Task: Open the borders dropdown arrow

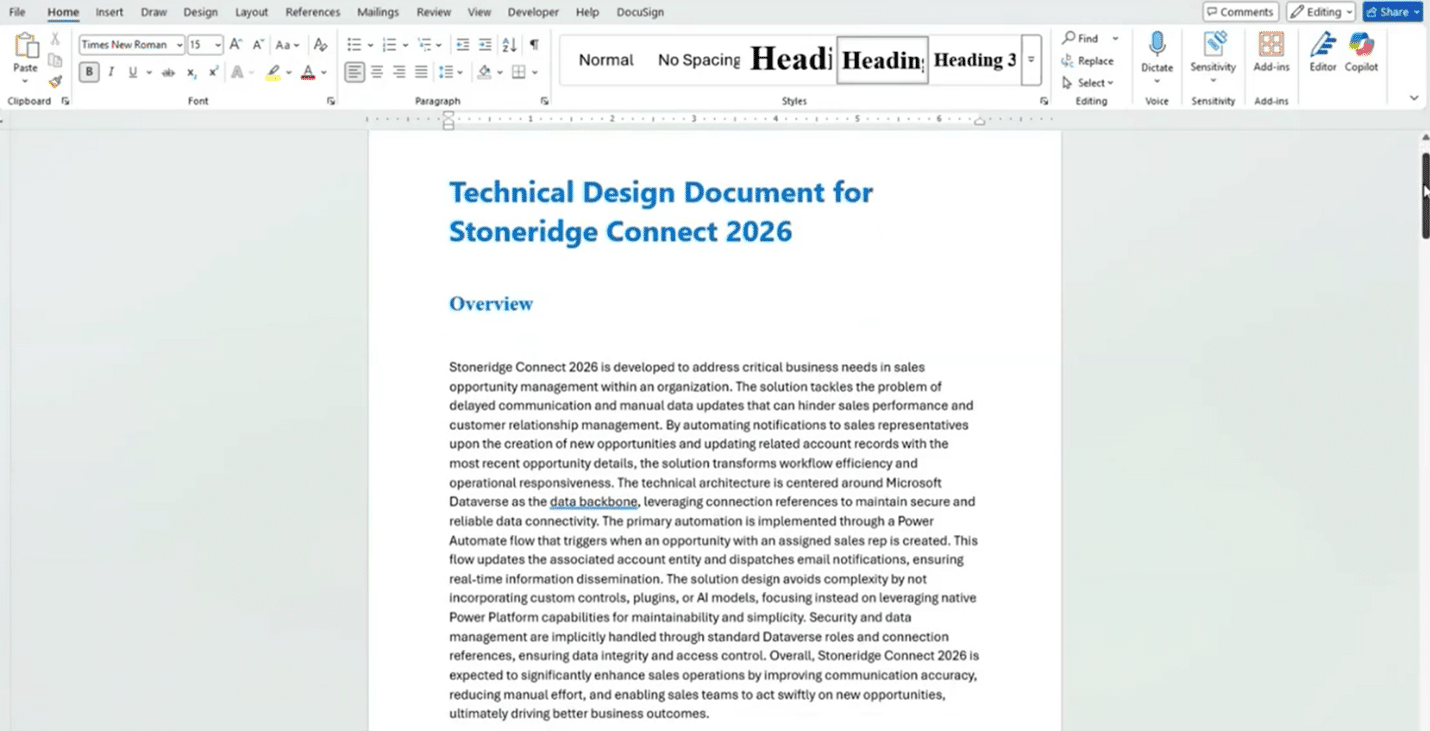Action: (x=535, y=72)
